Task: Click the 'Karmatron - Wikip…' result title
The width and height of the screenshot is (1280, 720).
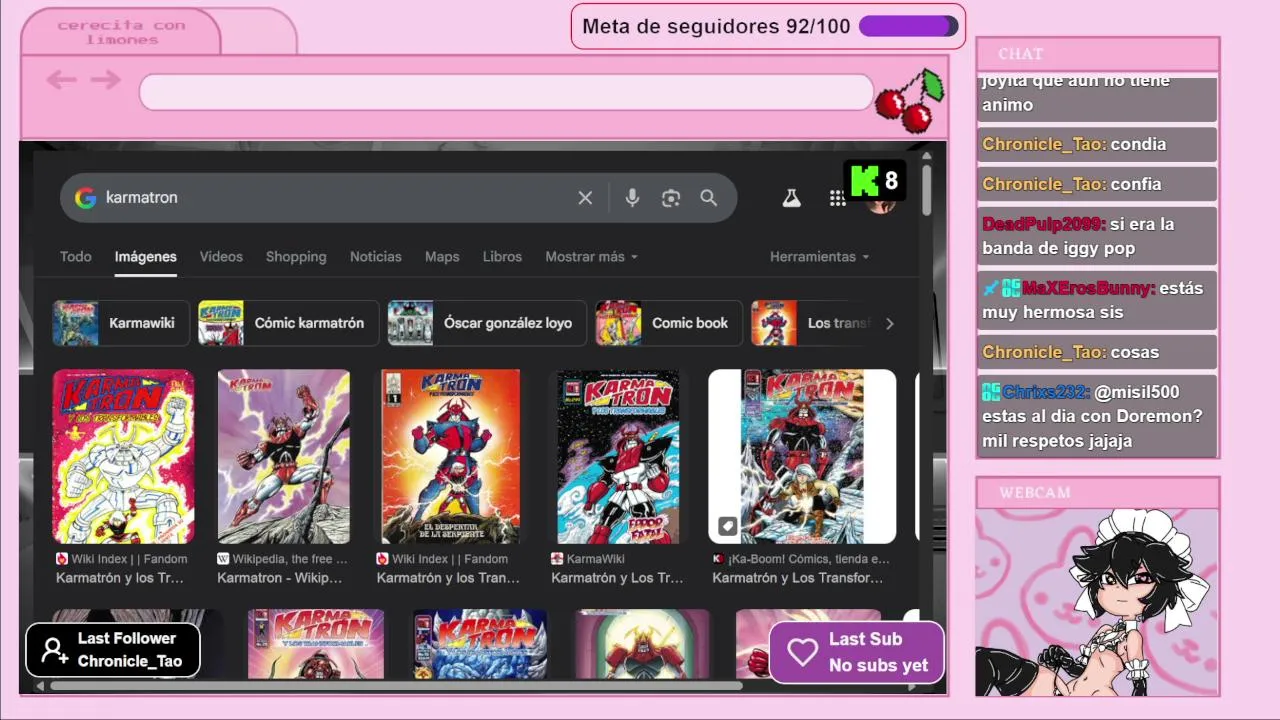Action: (x=280, y=578)
